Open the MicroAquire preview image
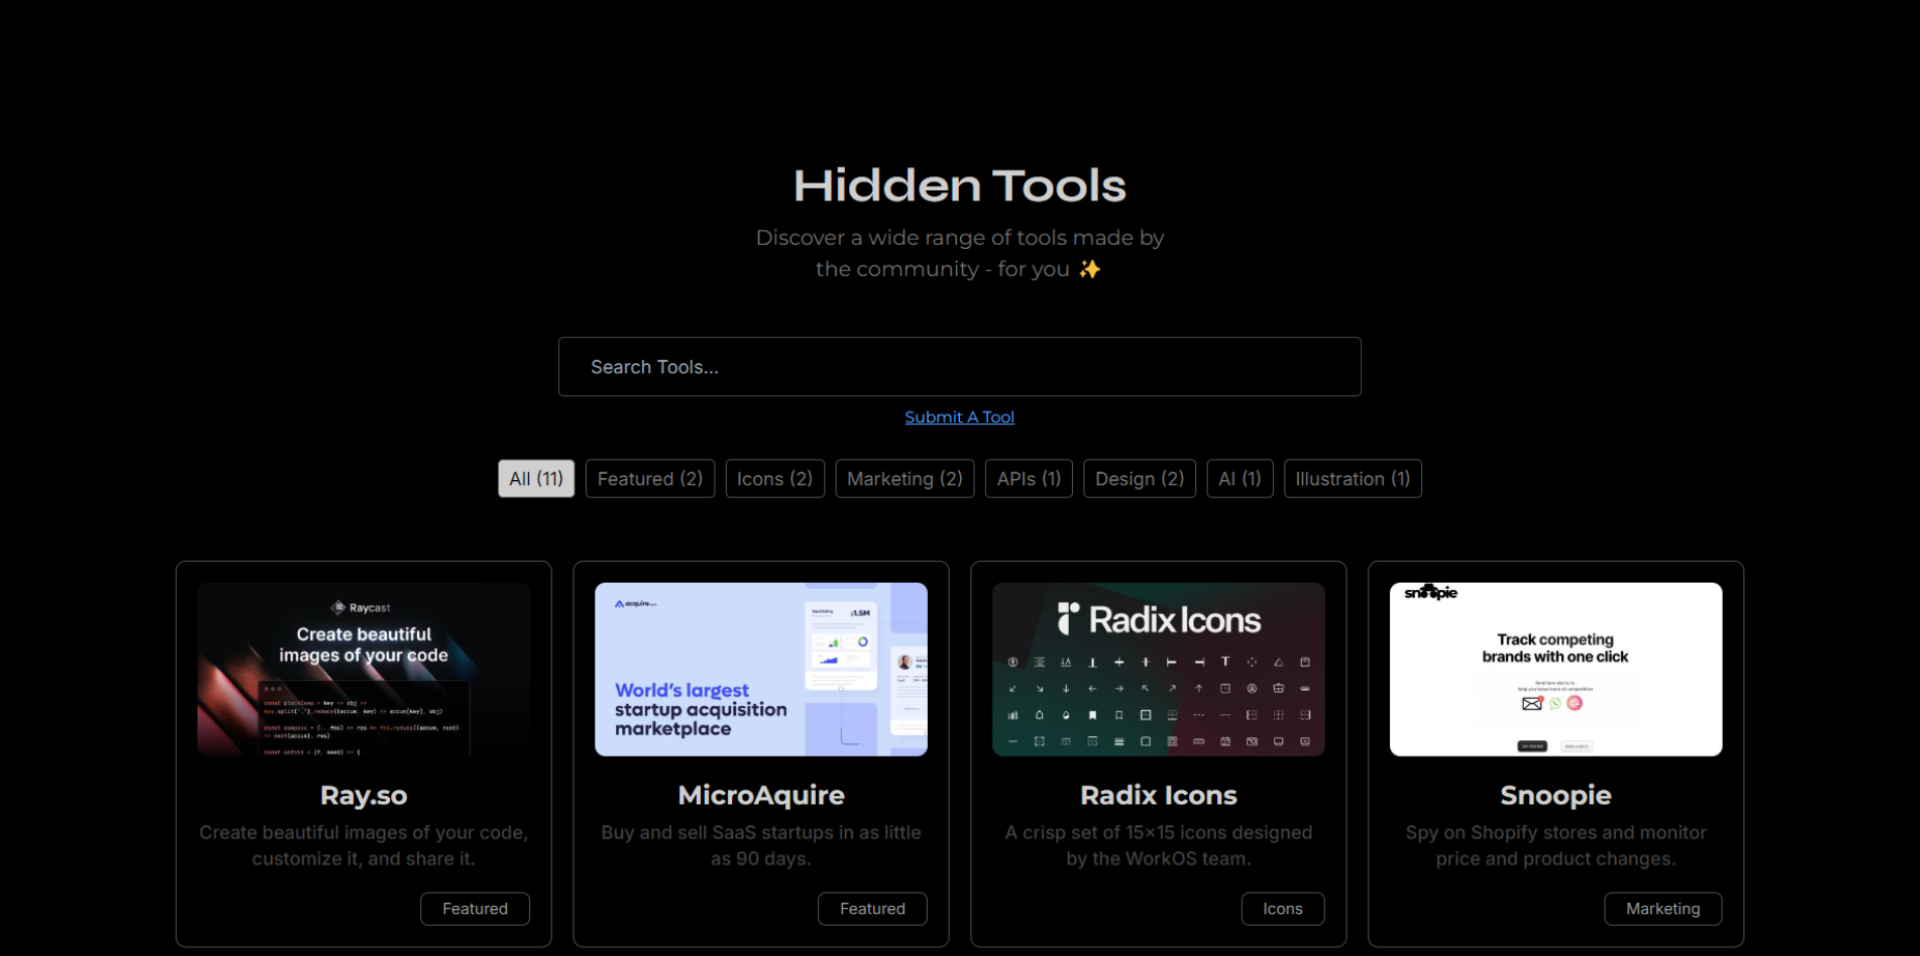Viewport: 1920px width, 956px height. 760,669
